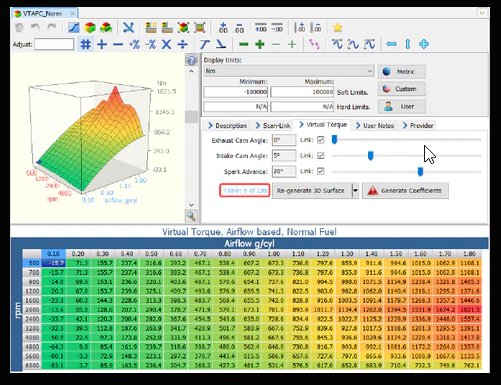
Task: Click the blue plus add-value icon
Action: (x=102, y=44)
